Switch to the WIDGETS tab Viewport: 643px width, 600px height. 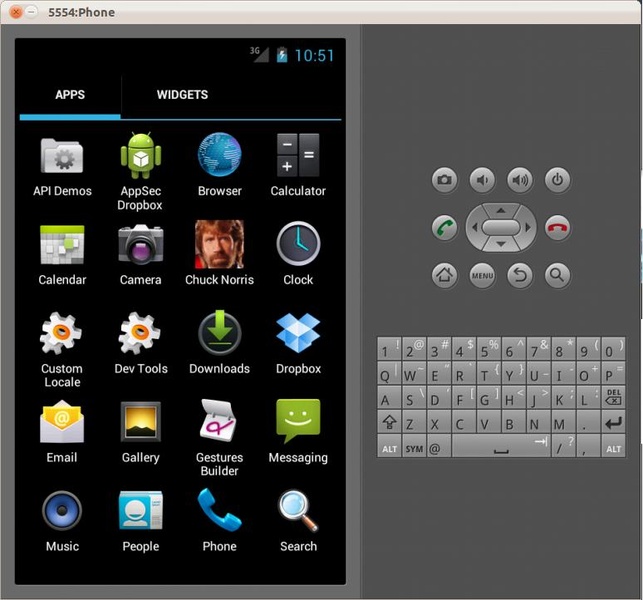click(182, 95)
